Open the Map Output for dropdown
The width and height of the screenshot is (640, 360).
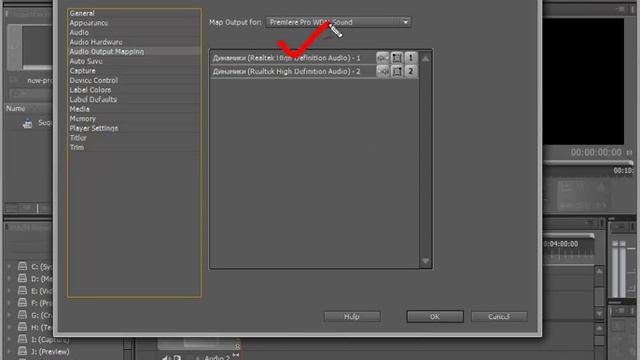(338, 22)
